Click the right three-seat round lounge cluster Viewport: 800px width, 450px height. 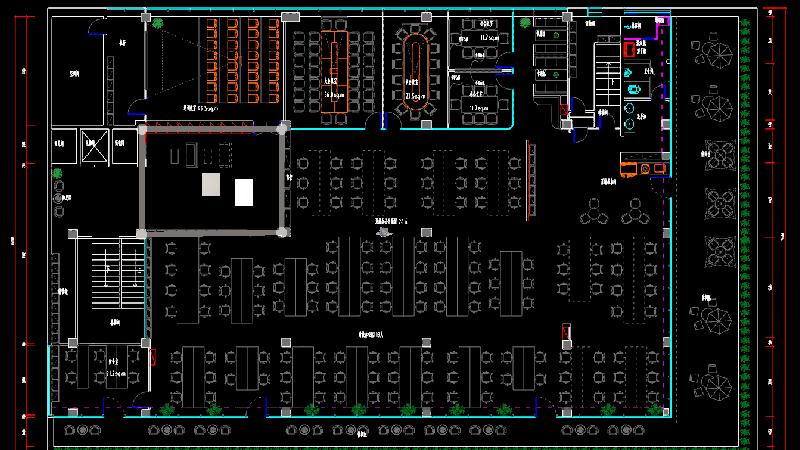point(636,212)
